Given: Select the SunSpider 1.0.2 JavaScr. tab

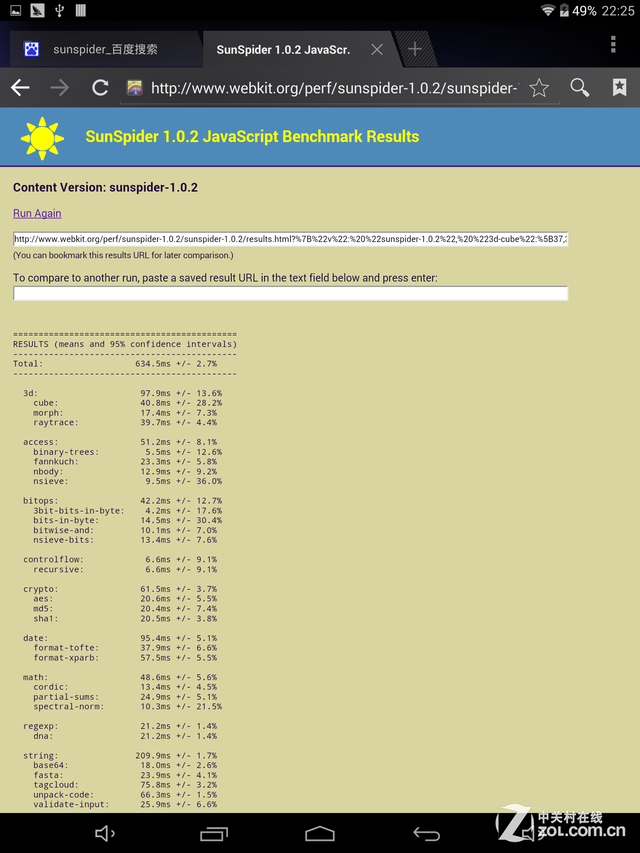Looking at the screenshot, I should pos(283,50).
